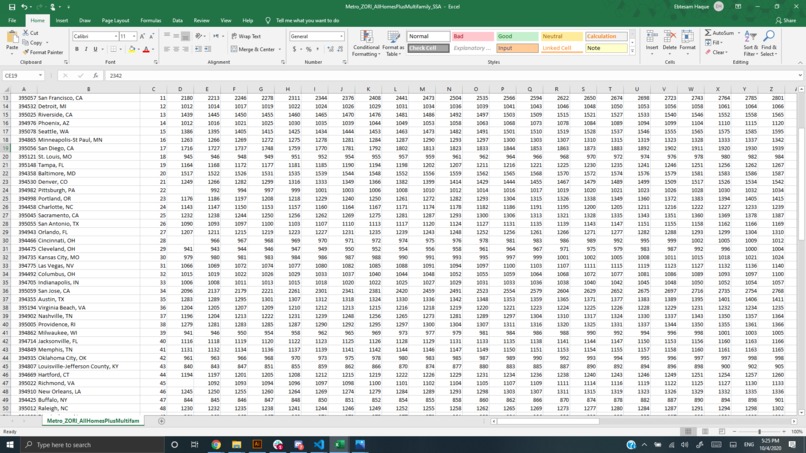
Task: Open the Format cells icon in Cells group
Action: pyautogui.click(x=687, y=41)
